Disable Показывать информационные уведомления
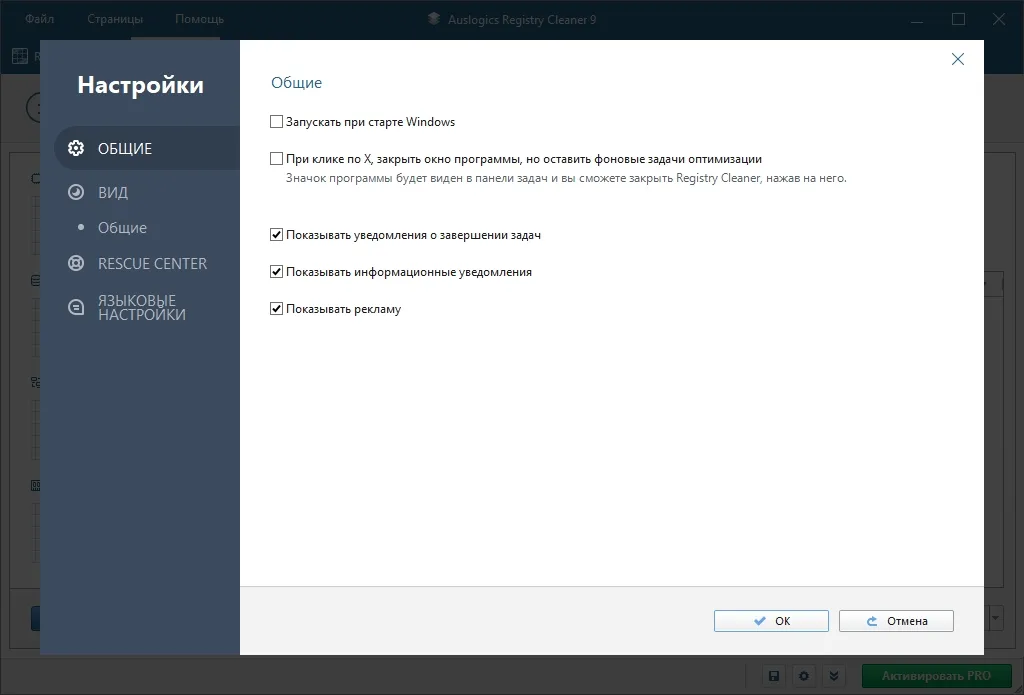Screen dimensions: 1024x695 pyautogui.click(x=276, y=272)
